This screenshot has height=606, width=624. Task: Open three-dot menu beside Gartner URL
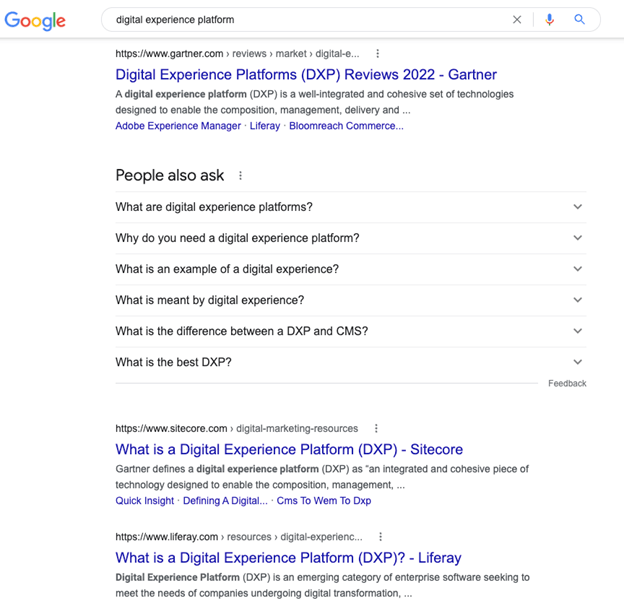tap(378, 53)
